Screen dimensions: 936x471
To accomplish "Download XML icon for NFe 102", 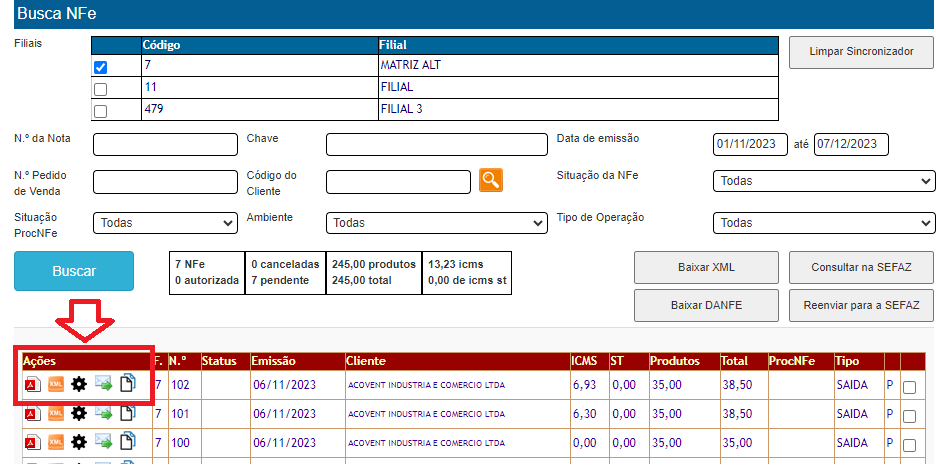I will click(55, 384).
